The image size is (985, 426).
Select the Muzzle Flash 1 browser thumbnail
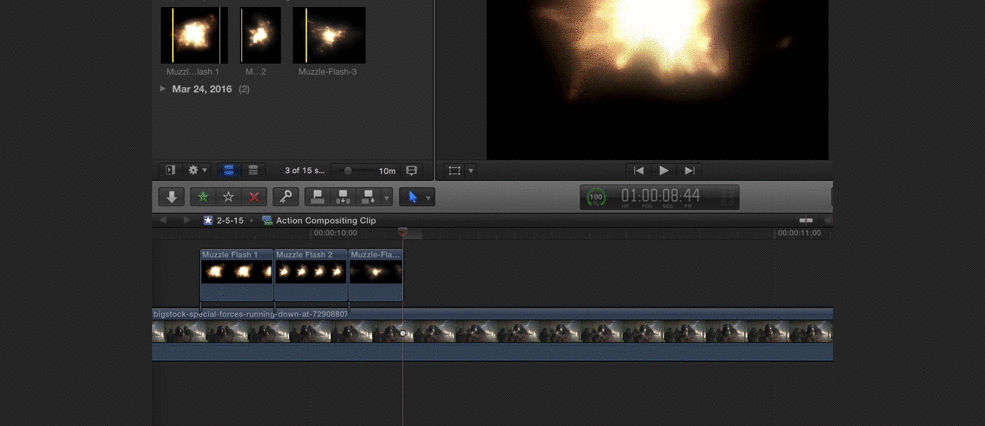(x=193, y=35)
